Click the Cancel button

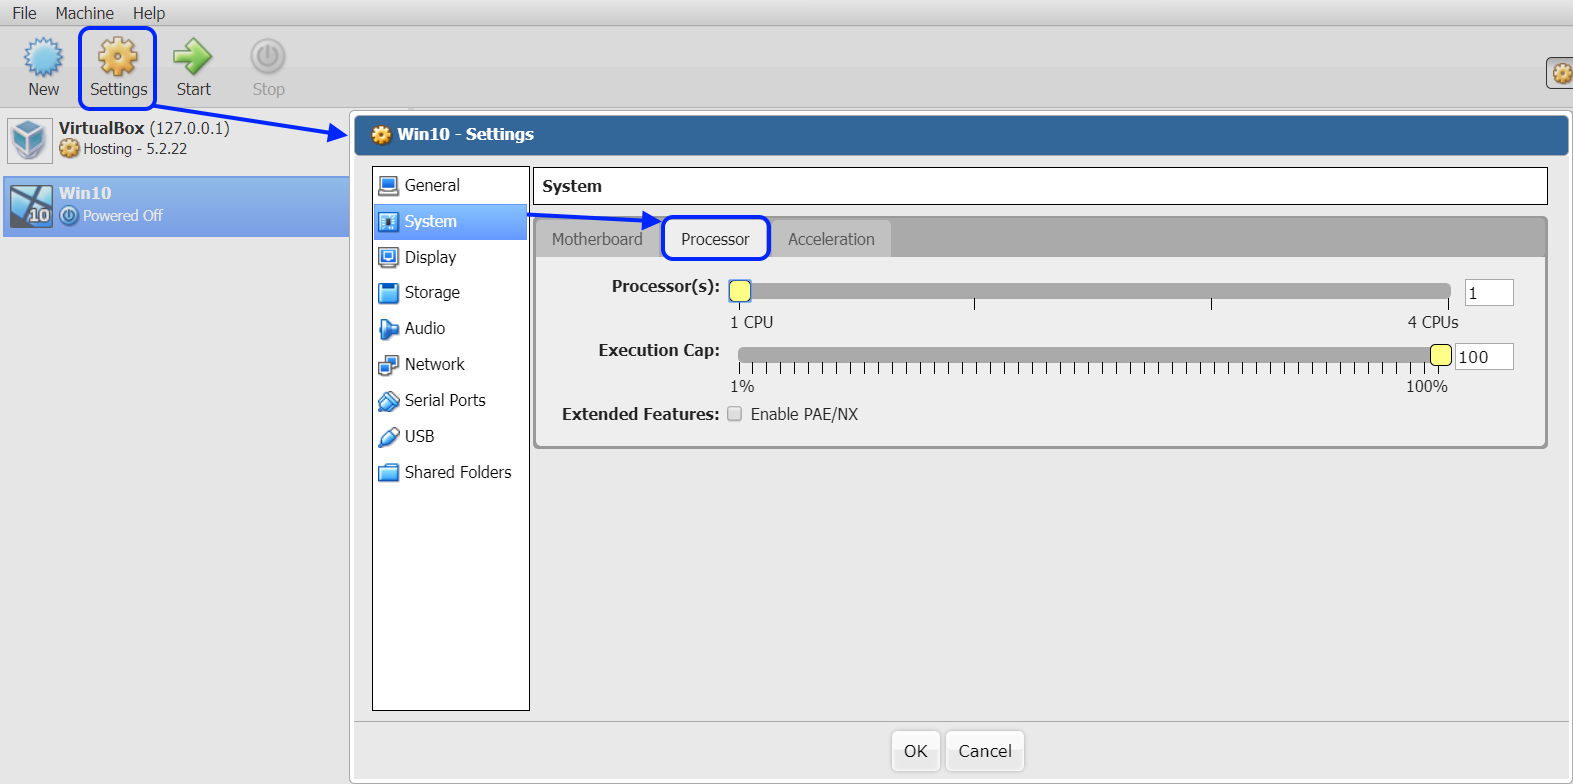click(x=985, y=751)
